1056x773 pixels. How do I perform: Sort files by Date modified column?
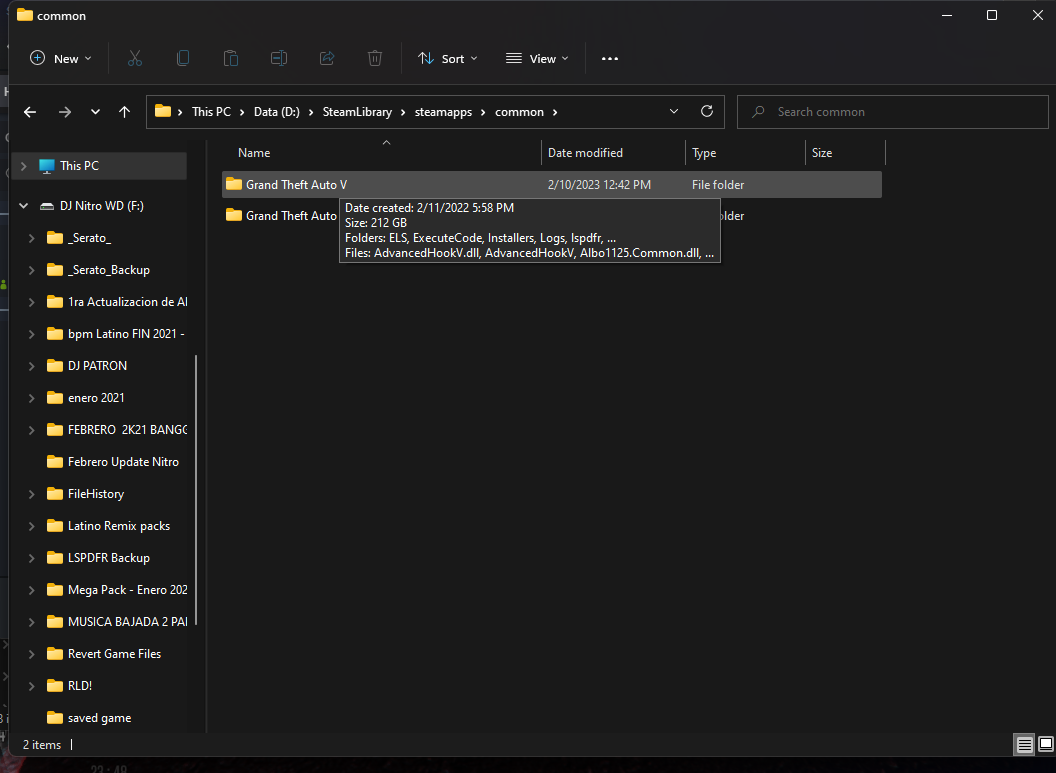585,153
